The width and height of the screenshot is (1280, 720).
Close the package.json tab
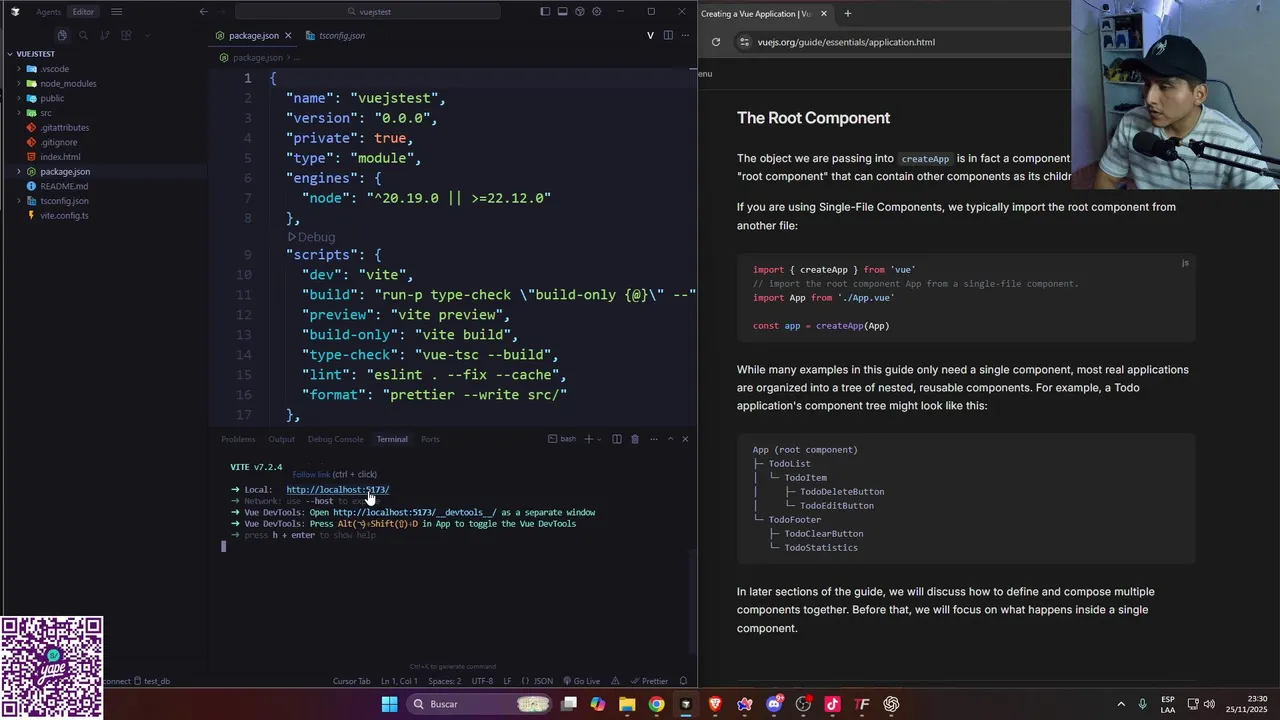pos(288,36)
